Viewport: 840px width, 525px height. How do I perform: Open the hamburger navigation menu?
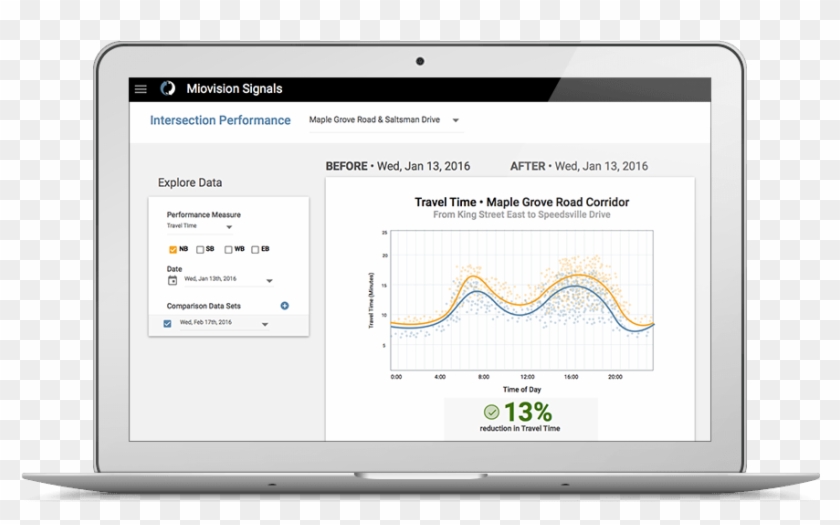[140, 89]
